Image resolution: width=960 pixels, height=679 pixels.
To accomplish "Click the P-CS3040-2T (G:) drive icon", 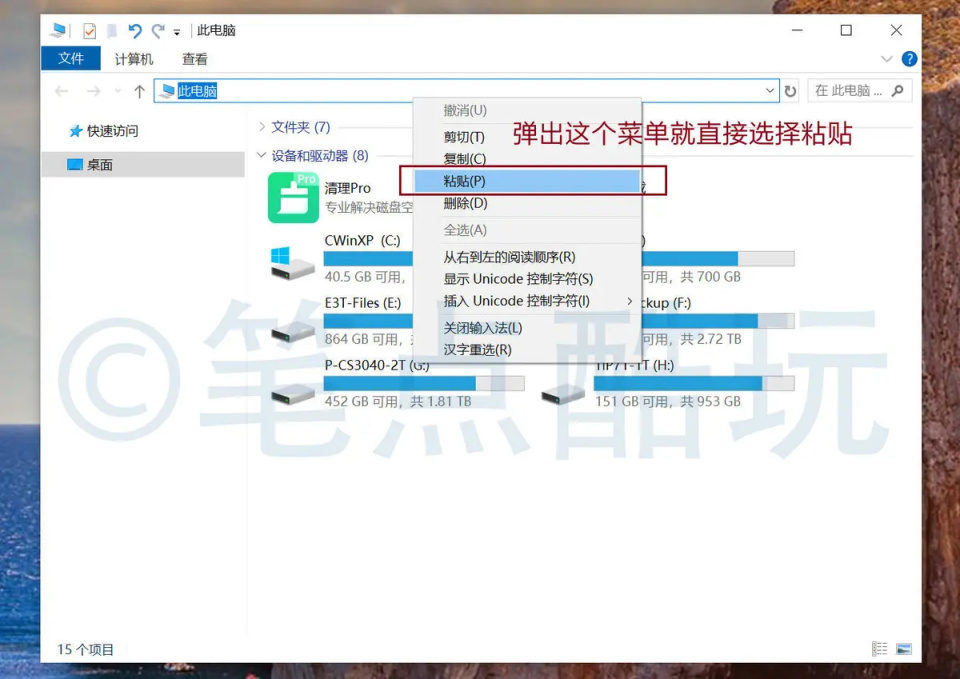I will click(x=293, y=394).
